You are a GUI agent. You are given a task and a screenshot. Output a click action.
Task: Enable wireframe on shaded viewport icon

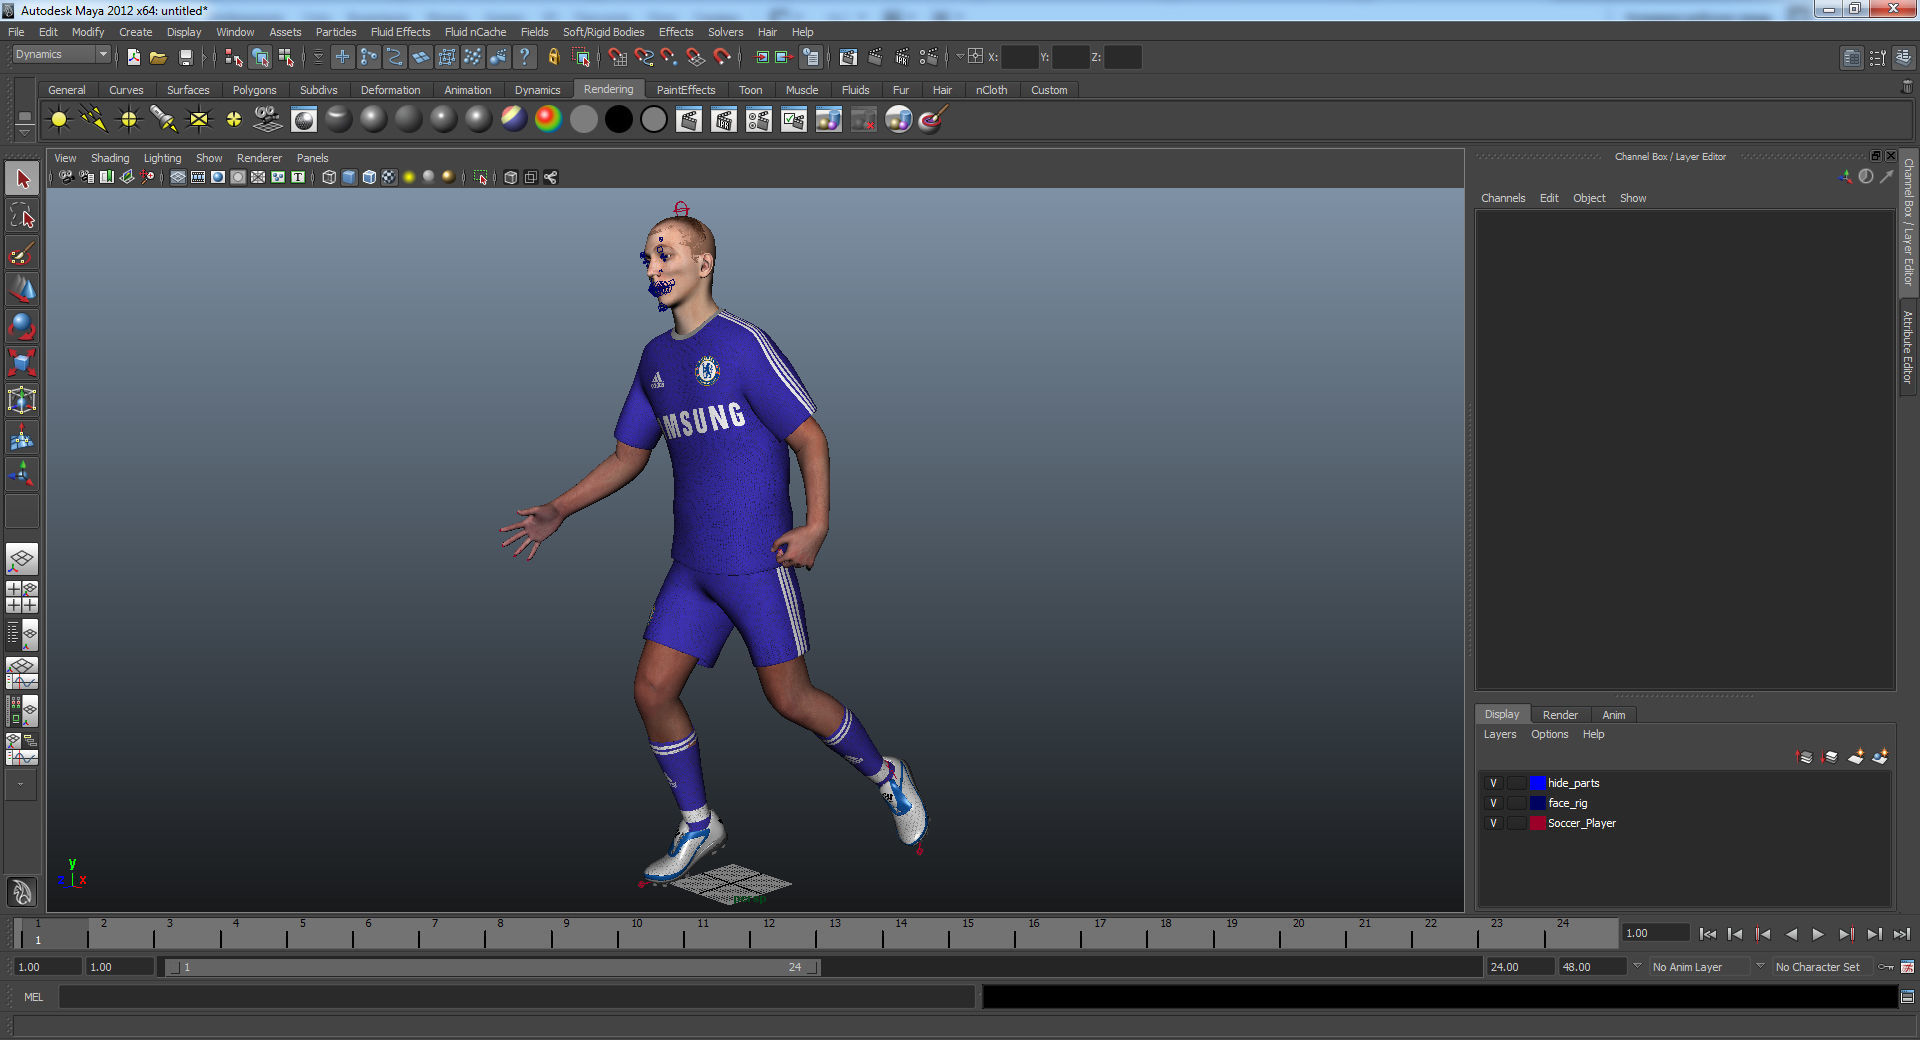click(369, 177)
